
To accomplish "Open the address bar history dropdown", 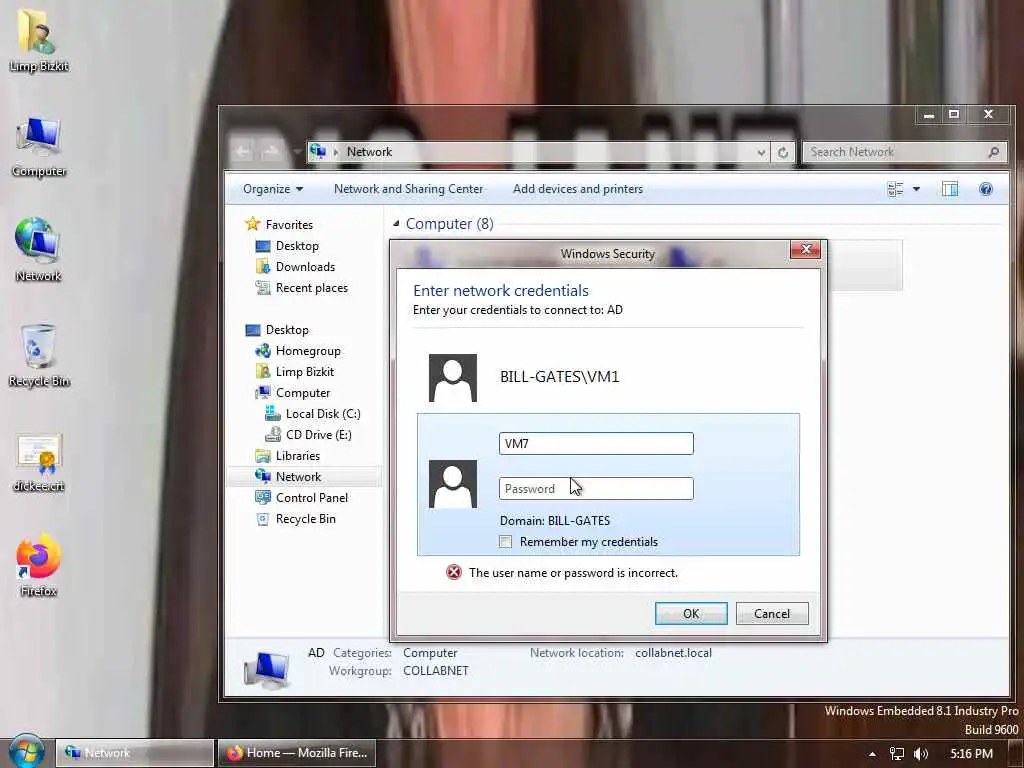I will tap(761, 152).
